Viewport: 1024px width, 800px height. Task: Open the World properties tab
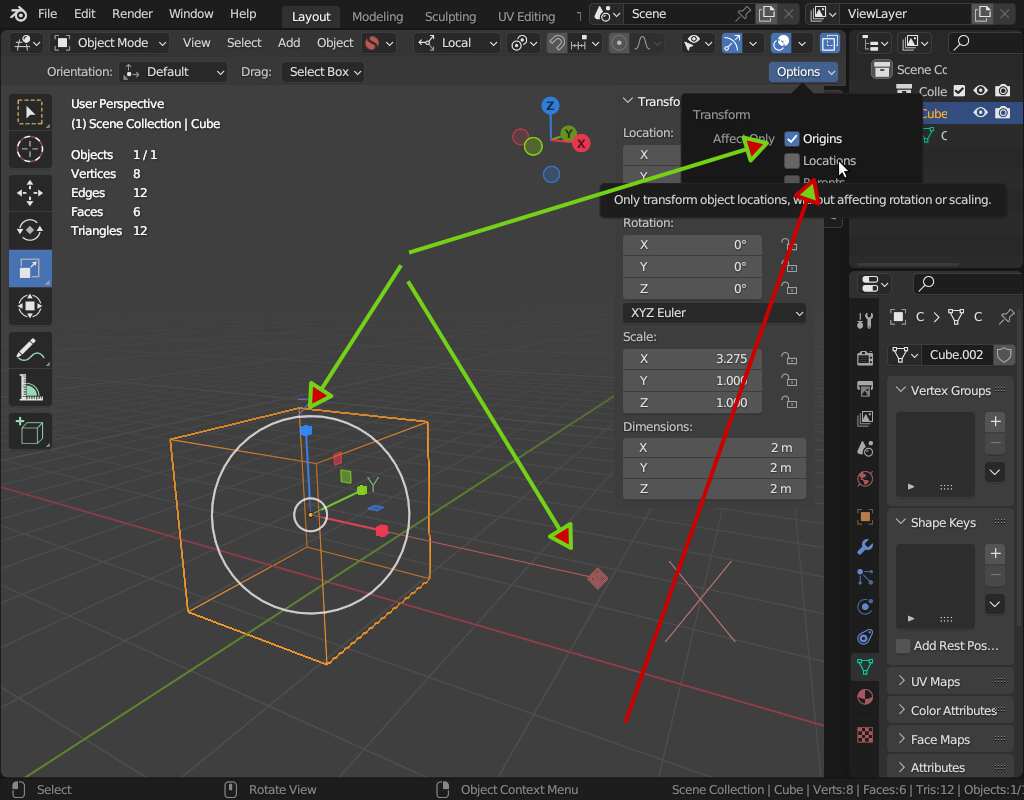click(x=865, y=479)
